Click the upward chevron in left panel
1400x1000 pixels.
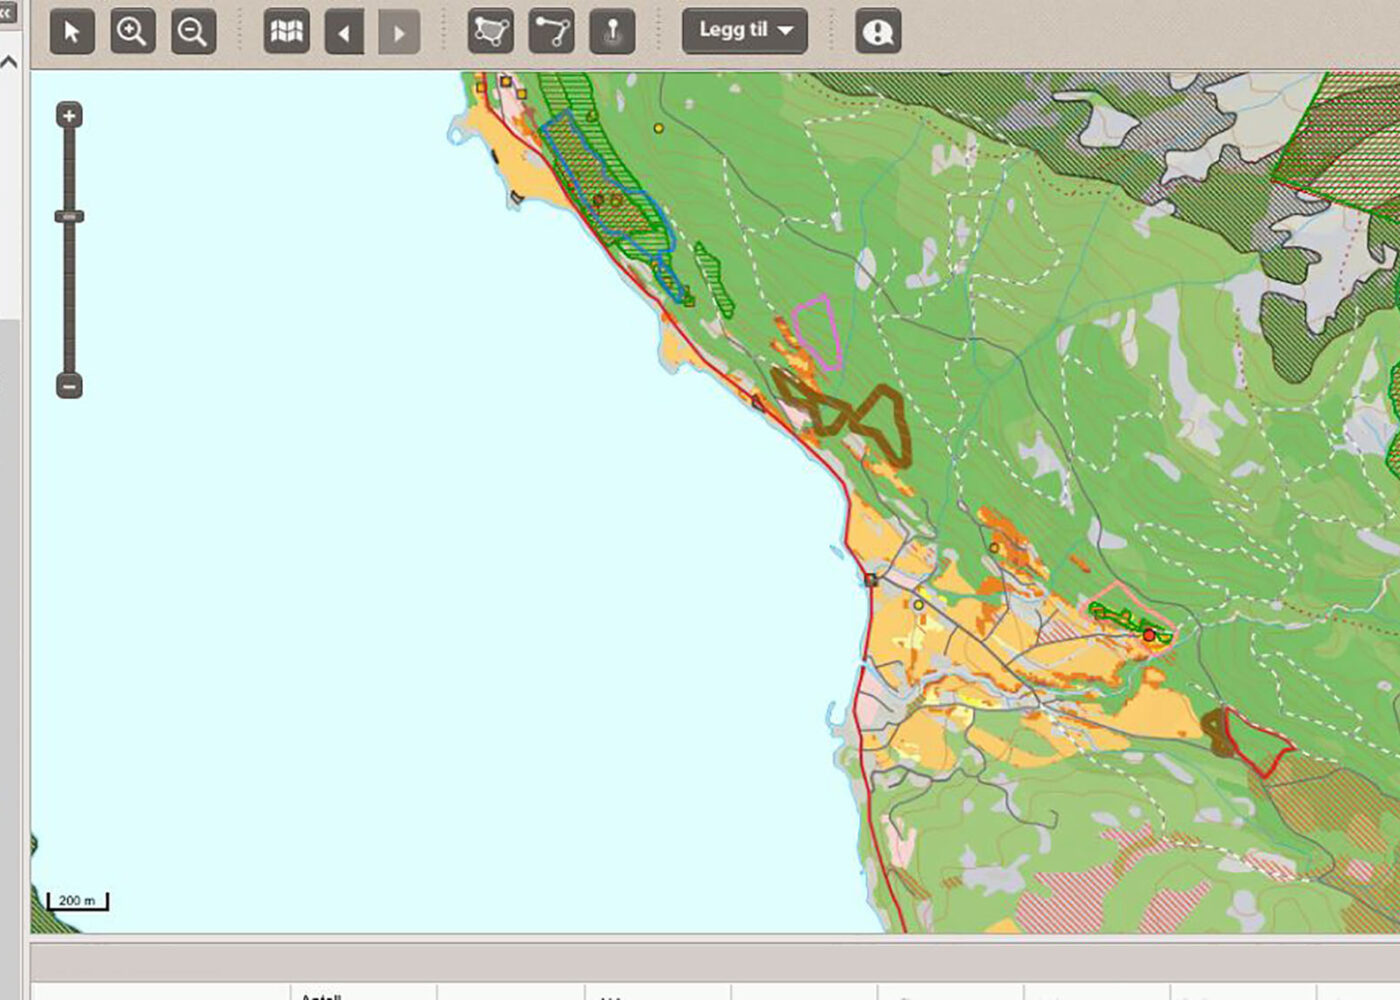[x=9, y=62]
